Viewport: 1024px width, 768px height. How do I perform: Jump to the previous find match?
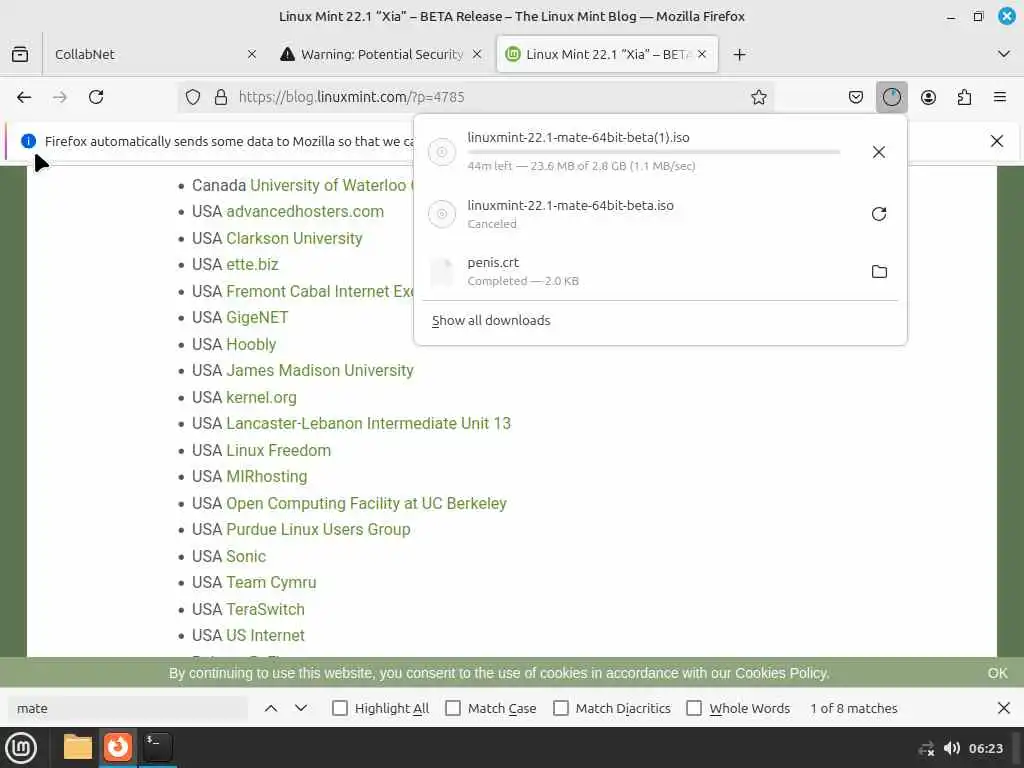coord(271,708)
